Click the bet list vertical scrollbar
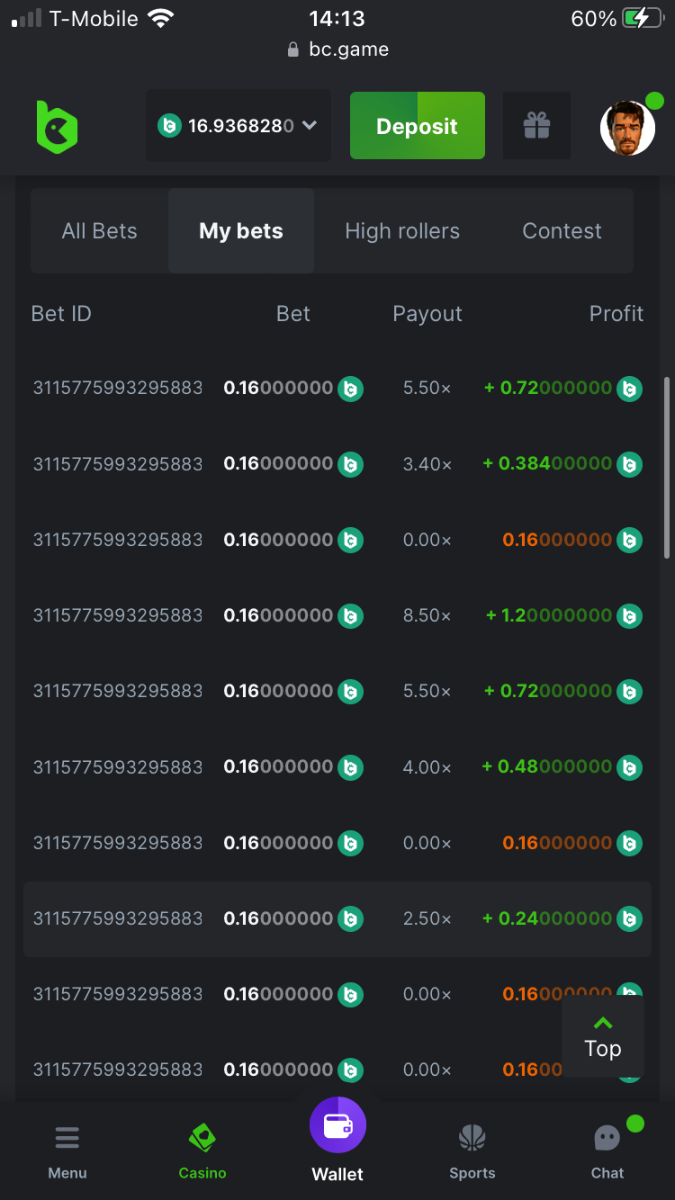Viewport: 675px width, 1200px height. click(667, 468)
